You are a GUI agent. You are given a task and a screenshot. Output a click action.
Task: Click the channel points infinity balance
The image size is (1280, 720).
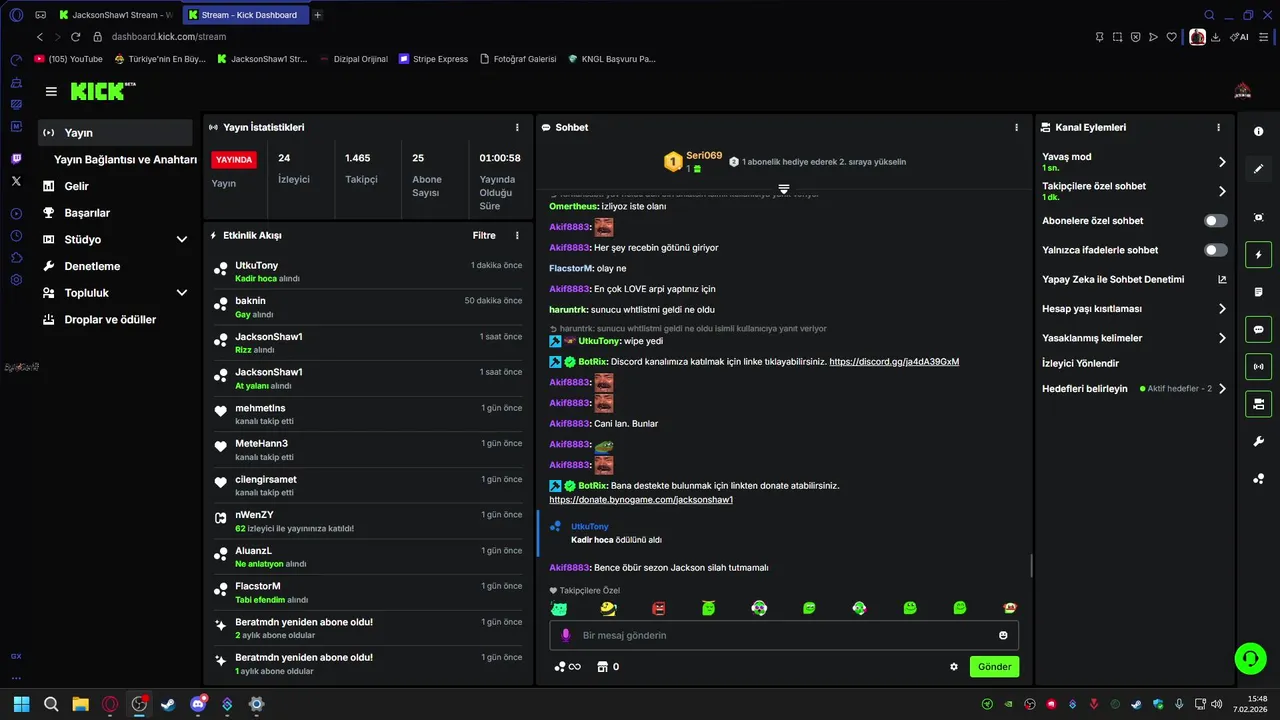tap(567, 667)
